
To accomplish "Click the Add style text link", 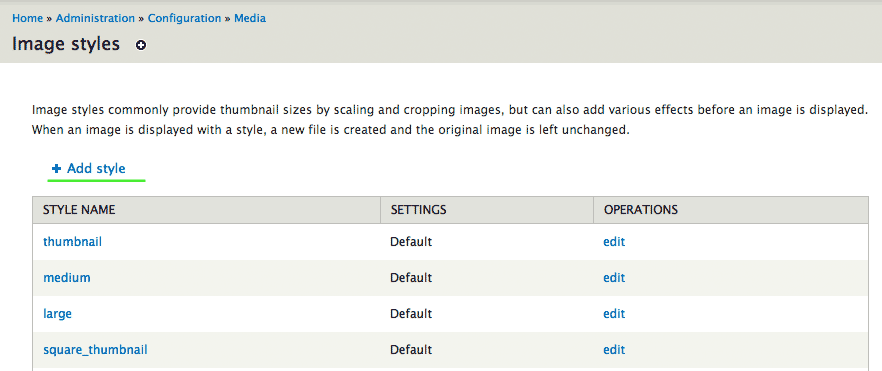I will [96, 169].
